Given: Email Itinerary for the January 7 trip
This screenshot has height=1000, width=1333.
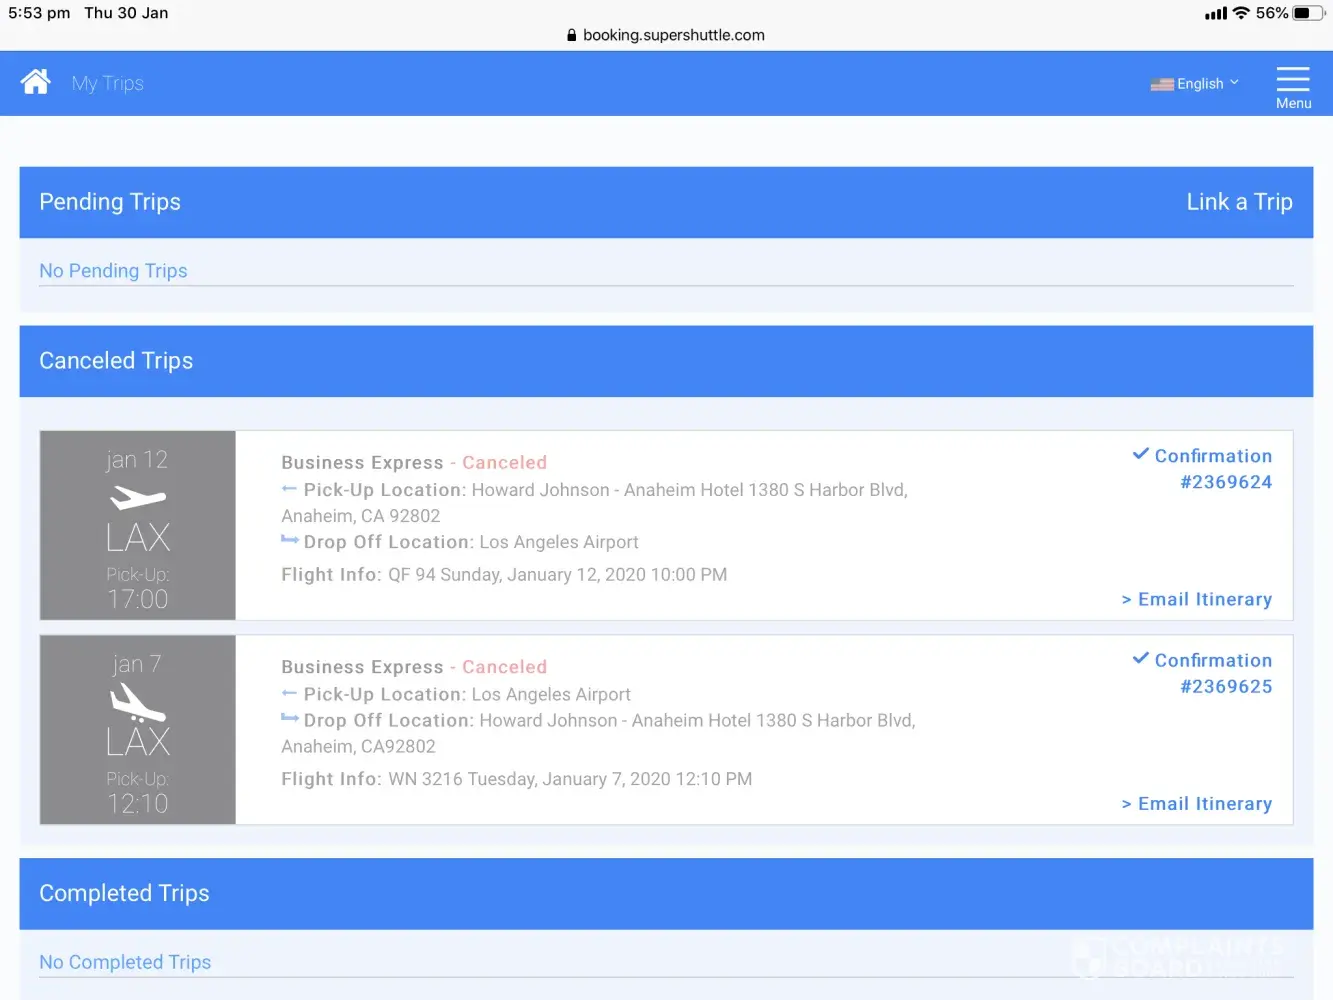Looking at the screenshot, I should pyautogui.click(x=1197, y=803).
